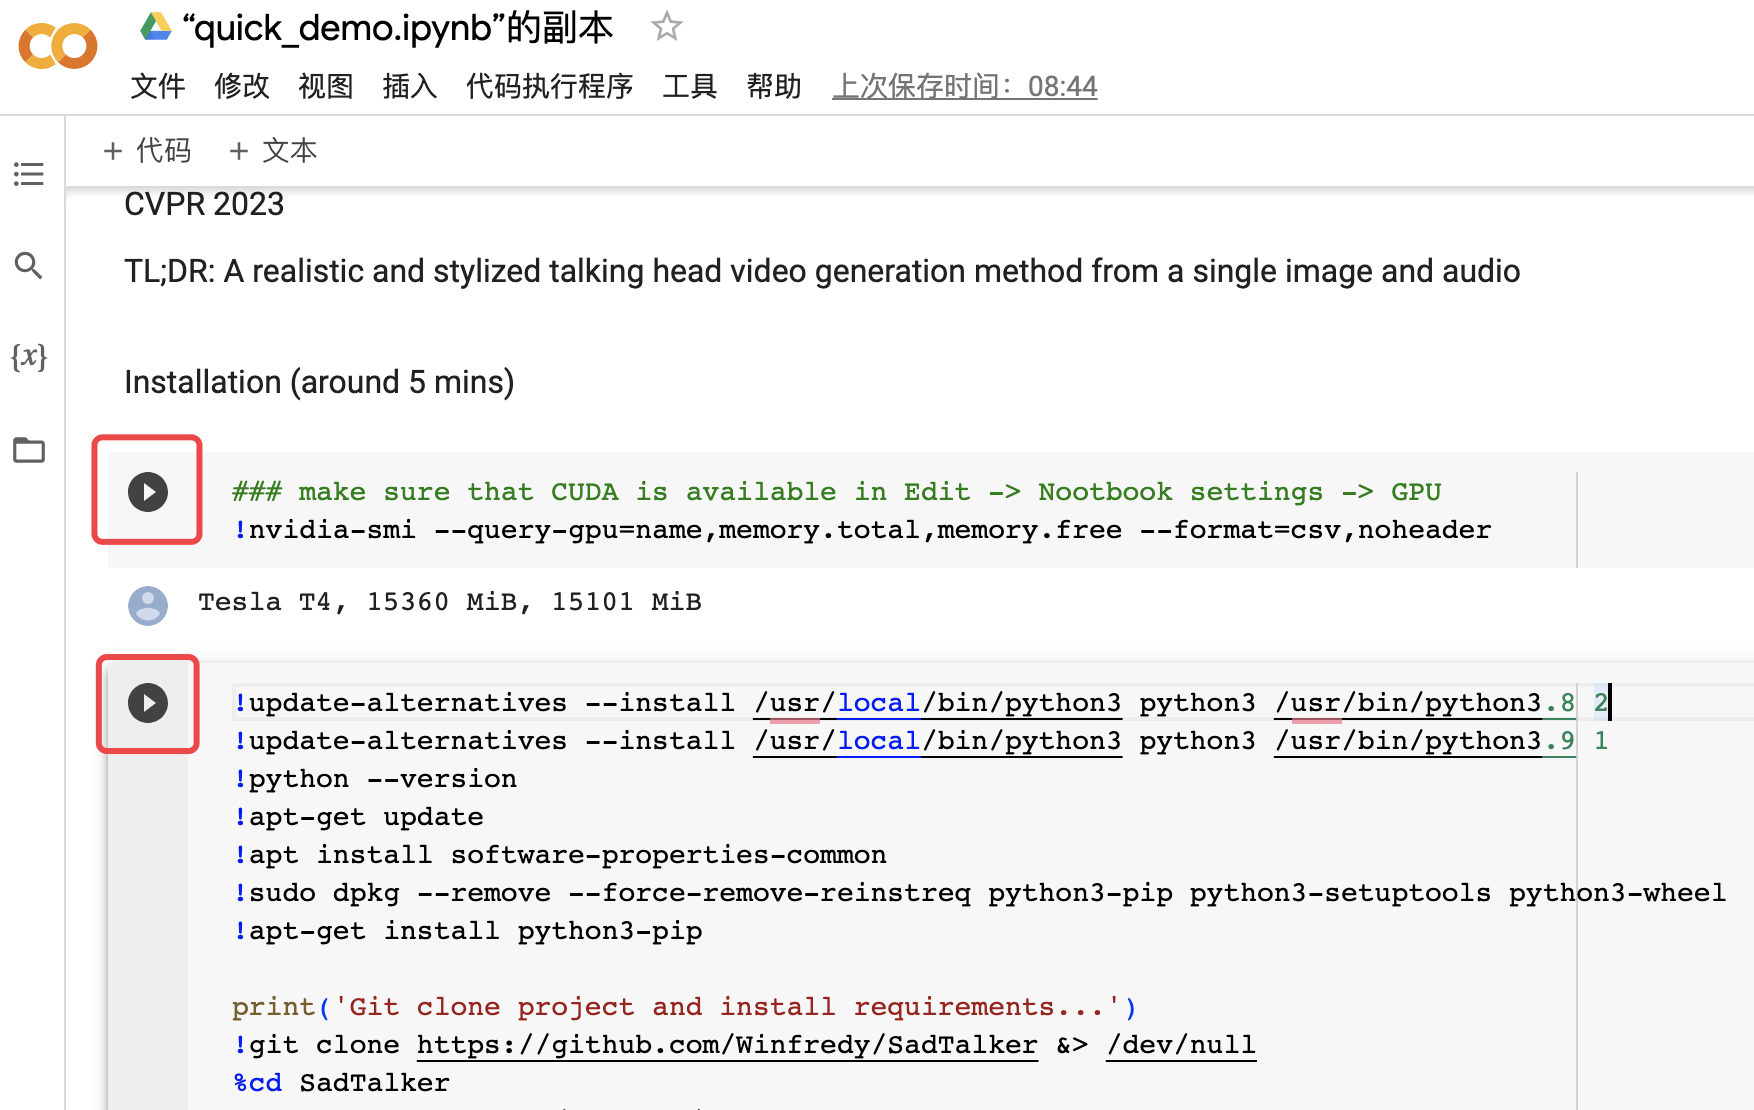Click the Colab logo icon
The image size is (1754, 1110).
pyautogui.click(x=58, y=46)
